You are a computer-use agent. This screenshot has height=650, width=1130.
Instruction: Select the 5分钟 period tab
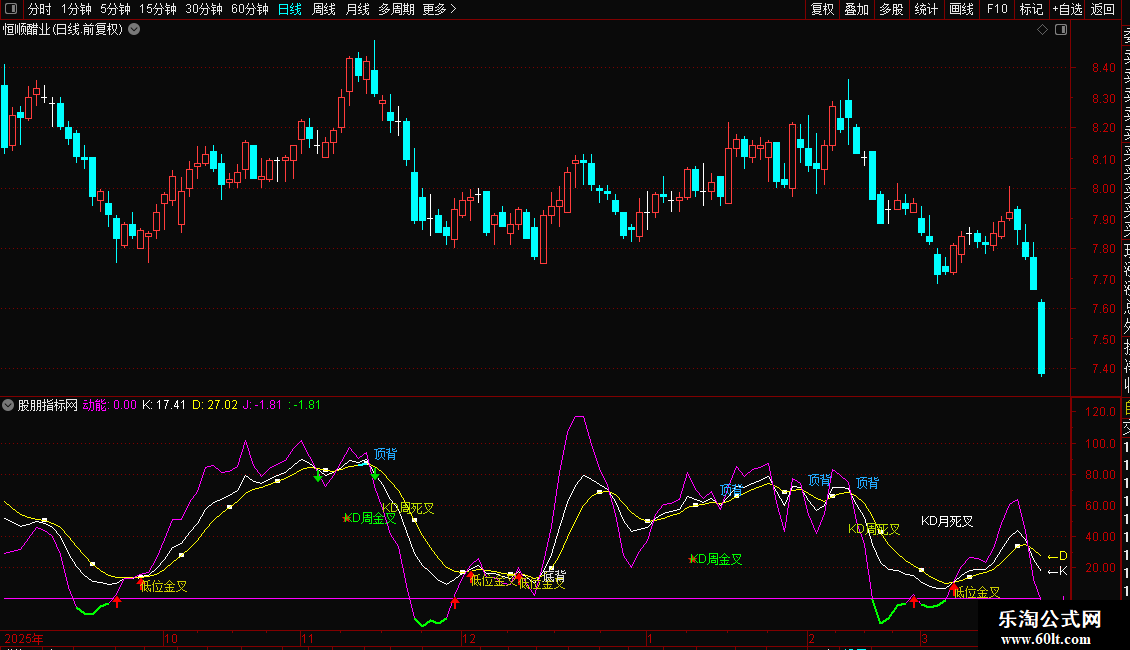(115, 9)
